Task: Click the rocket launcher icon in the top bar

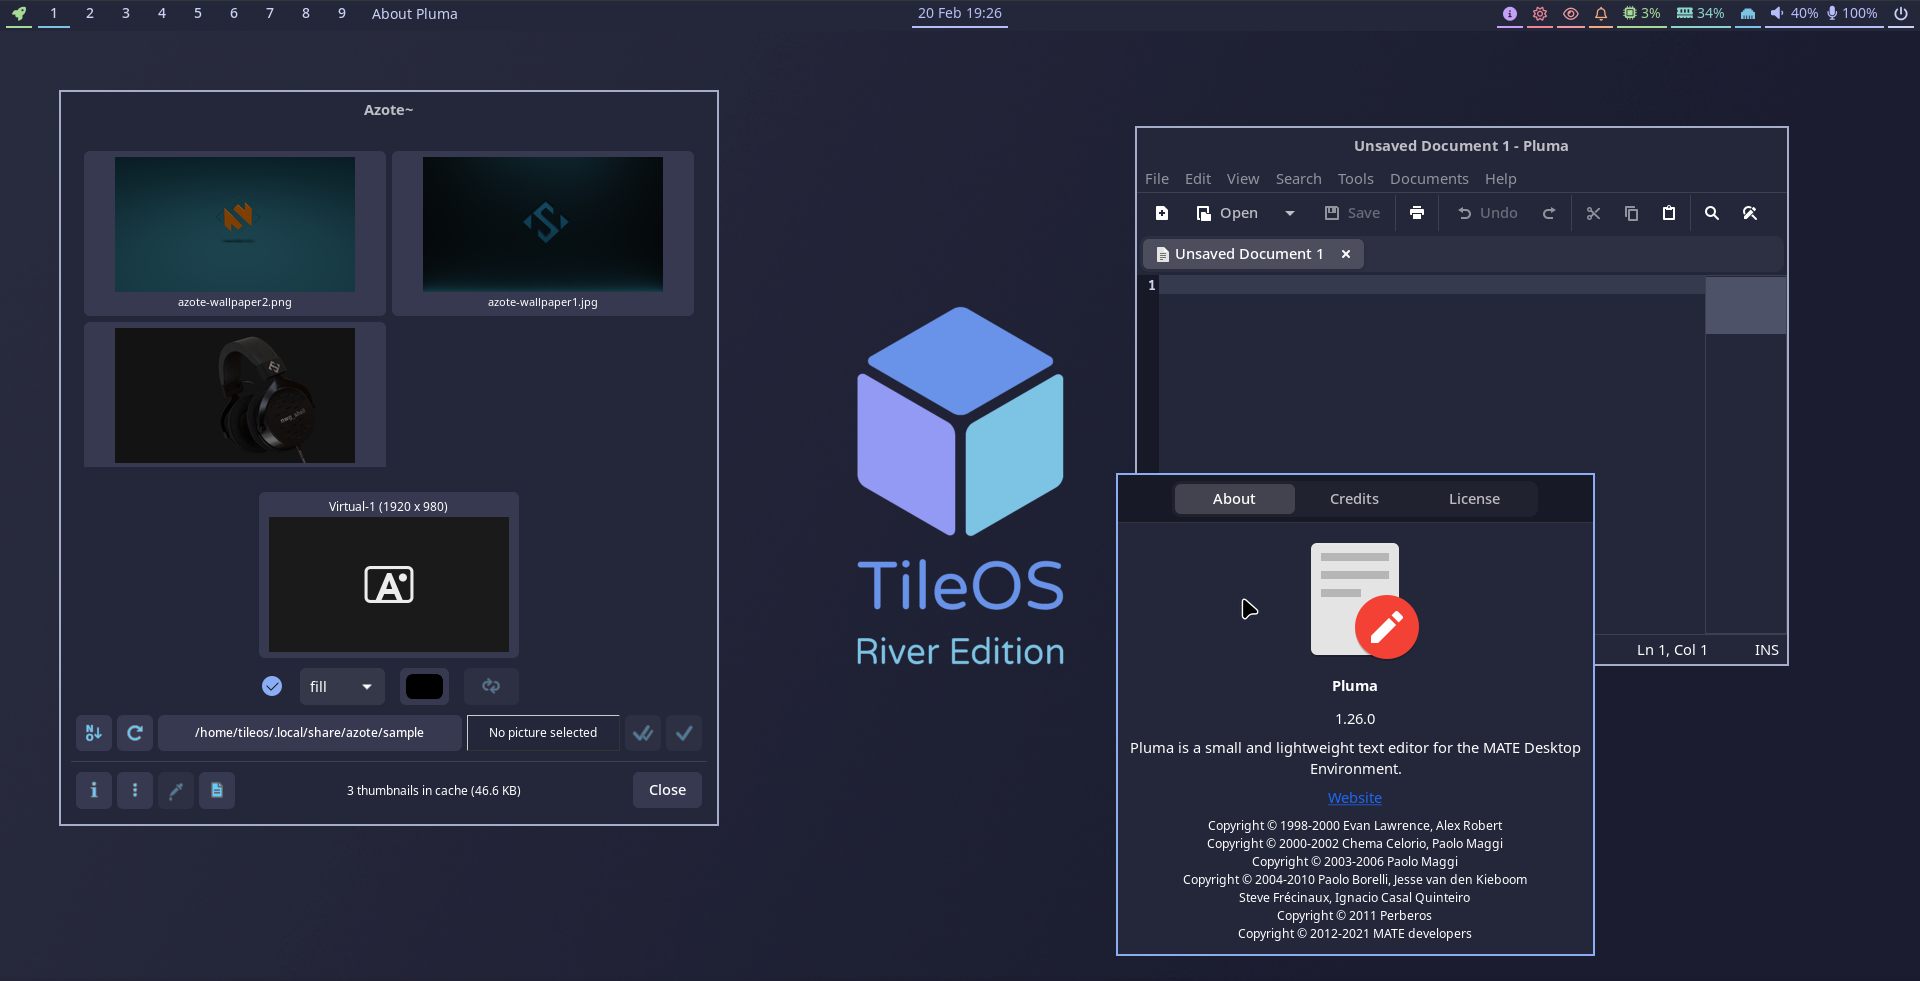Action: (19, 14)
